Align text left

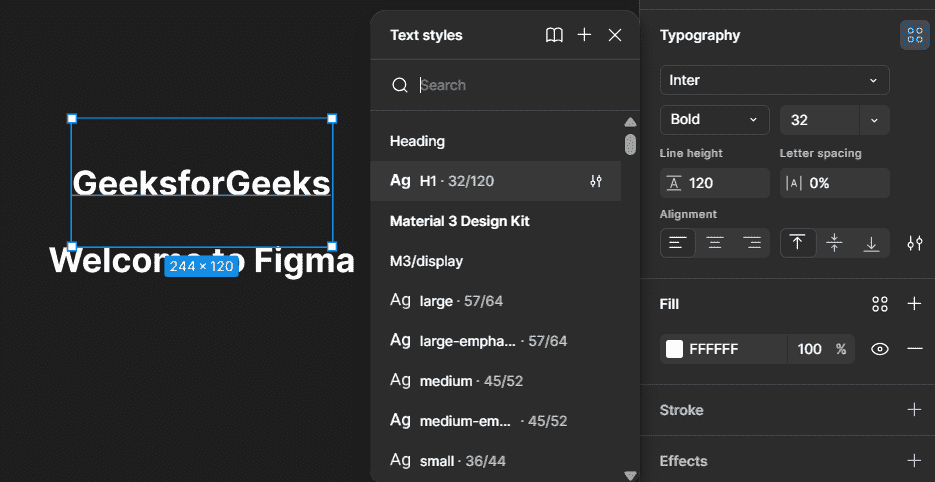click(678, 243)
